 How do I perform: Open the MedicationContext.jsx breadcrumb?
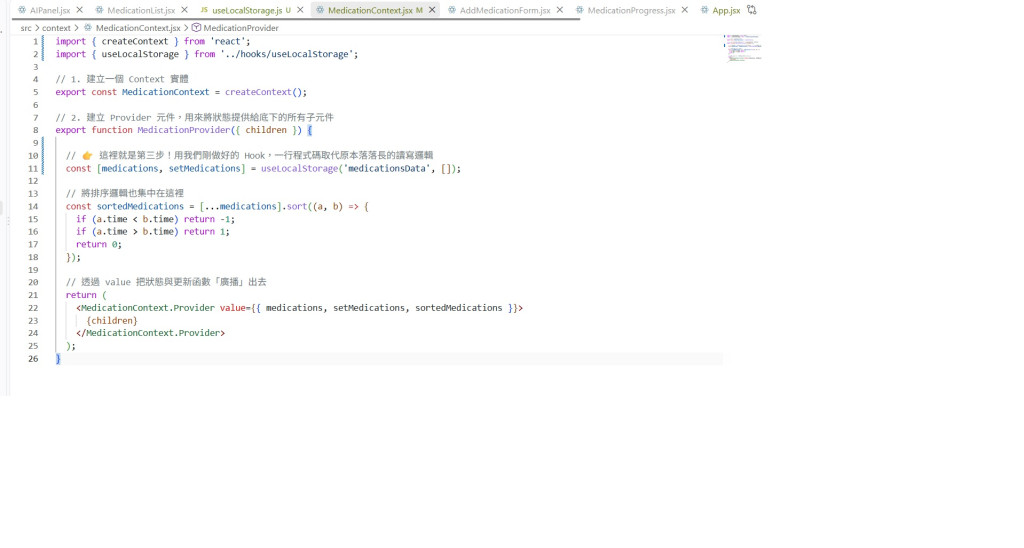coord(138,28)
